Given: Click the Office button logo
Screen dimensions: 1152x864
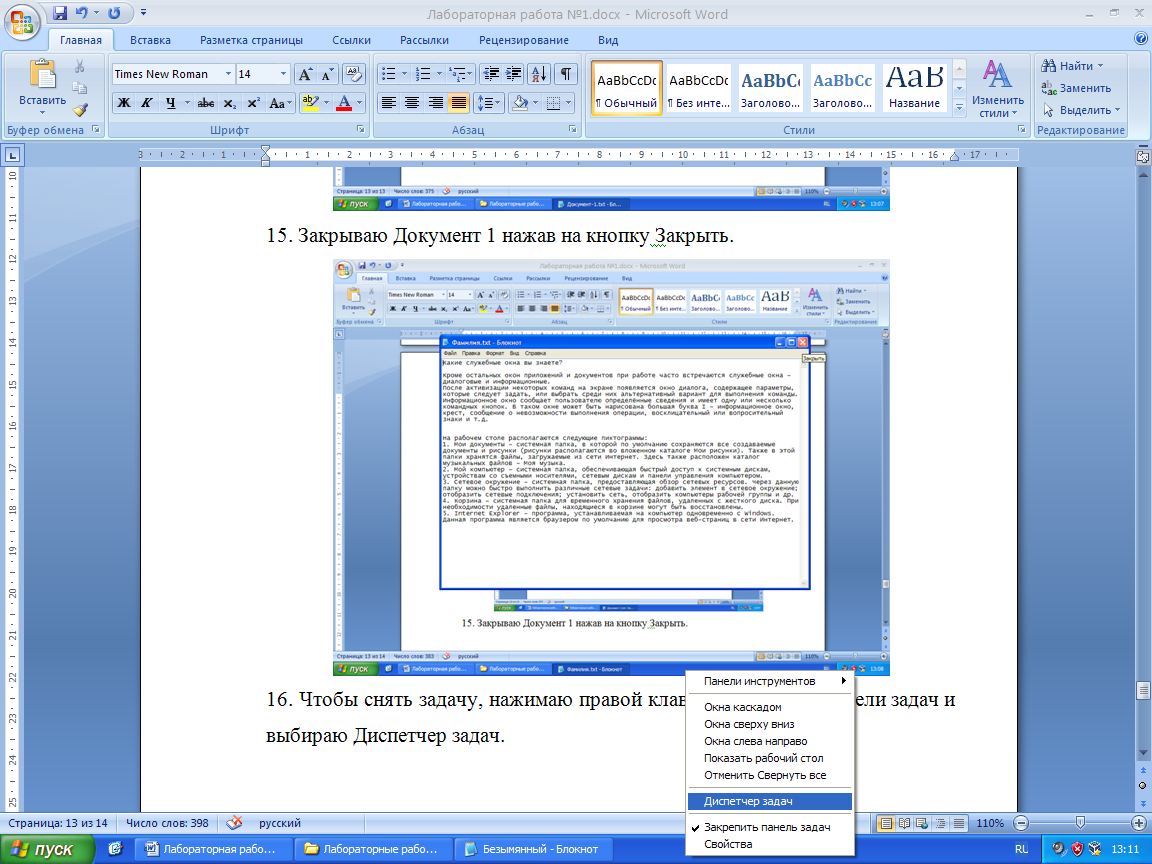Looking at the screenshot, I should point(22,21).
